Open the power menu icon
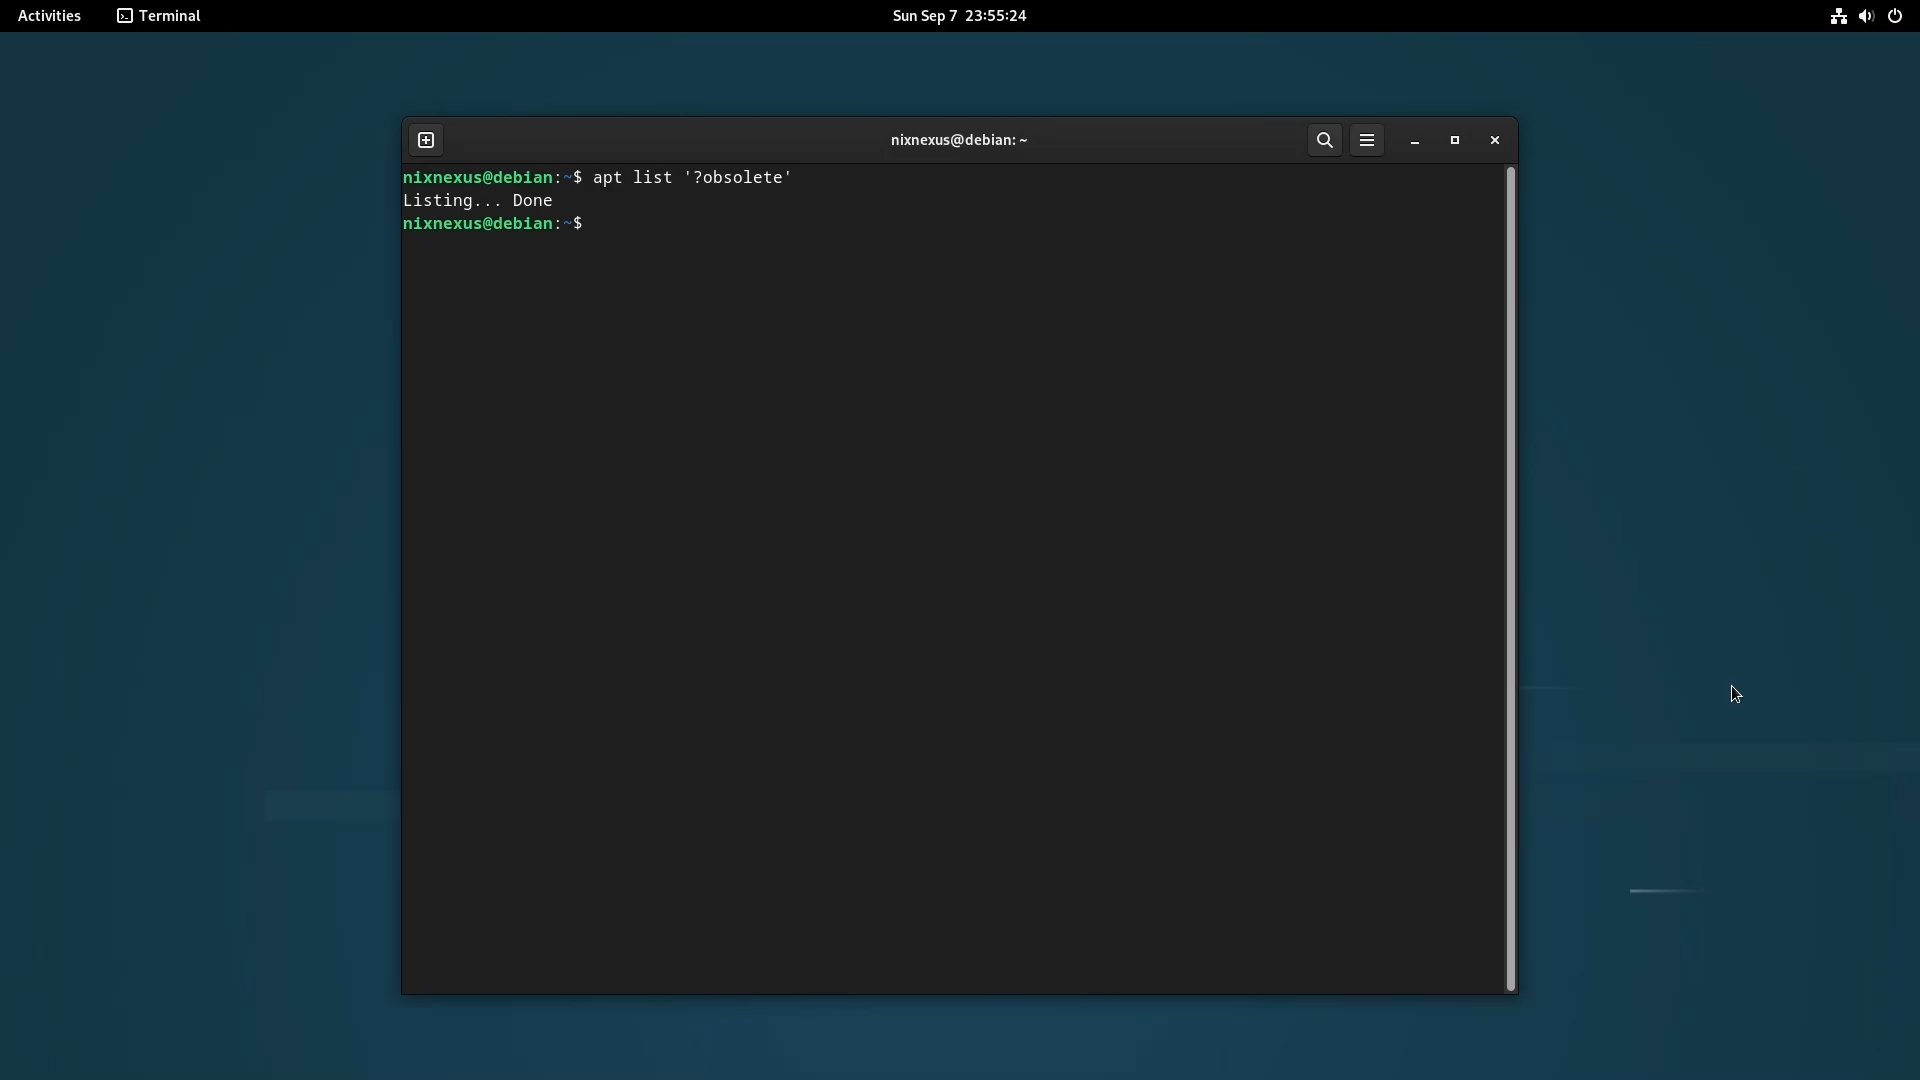The height and width of the screenshot is (1080, 1920). tap(1895, 16)
